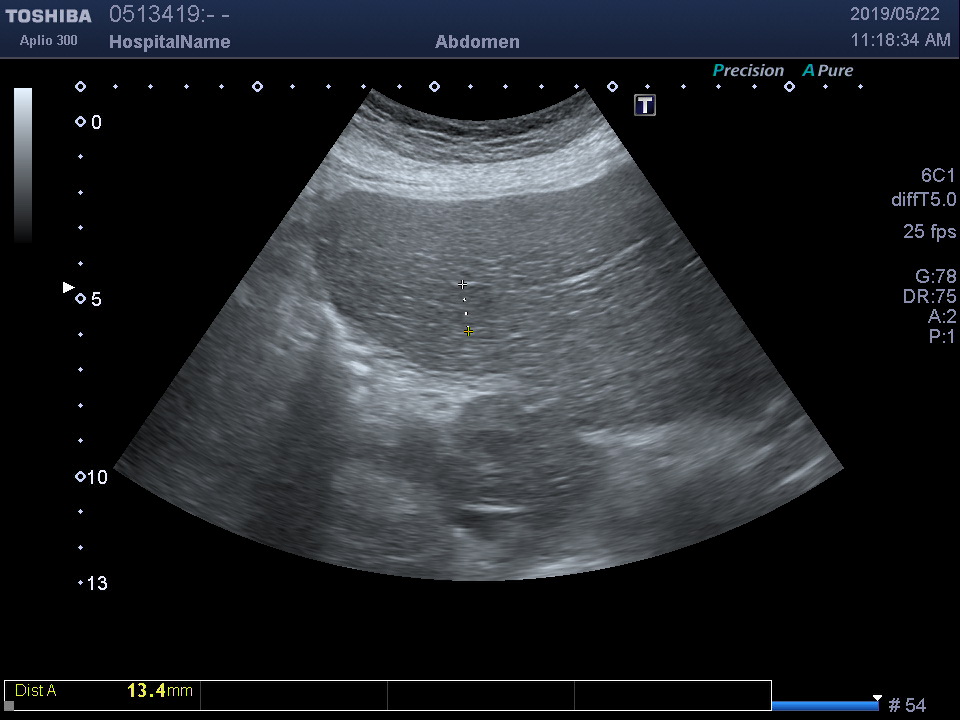Toggle the APure imaging indicator
This screenshot has width=960, height=720.
click(827, 70)
